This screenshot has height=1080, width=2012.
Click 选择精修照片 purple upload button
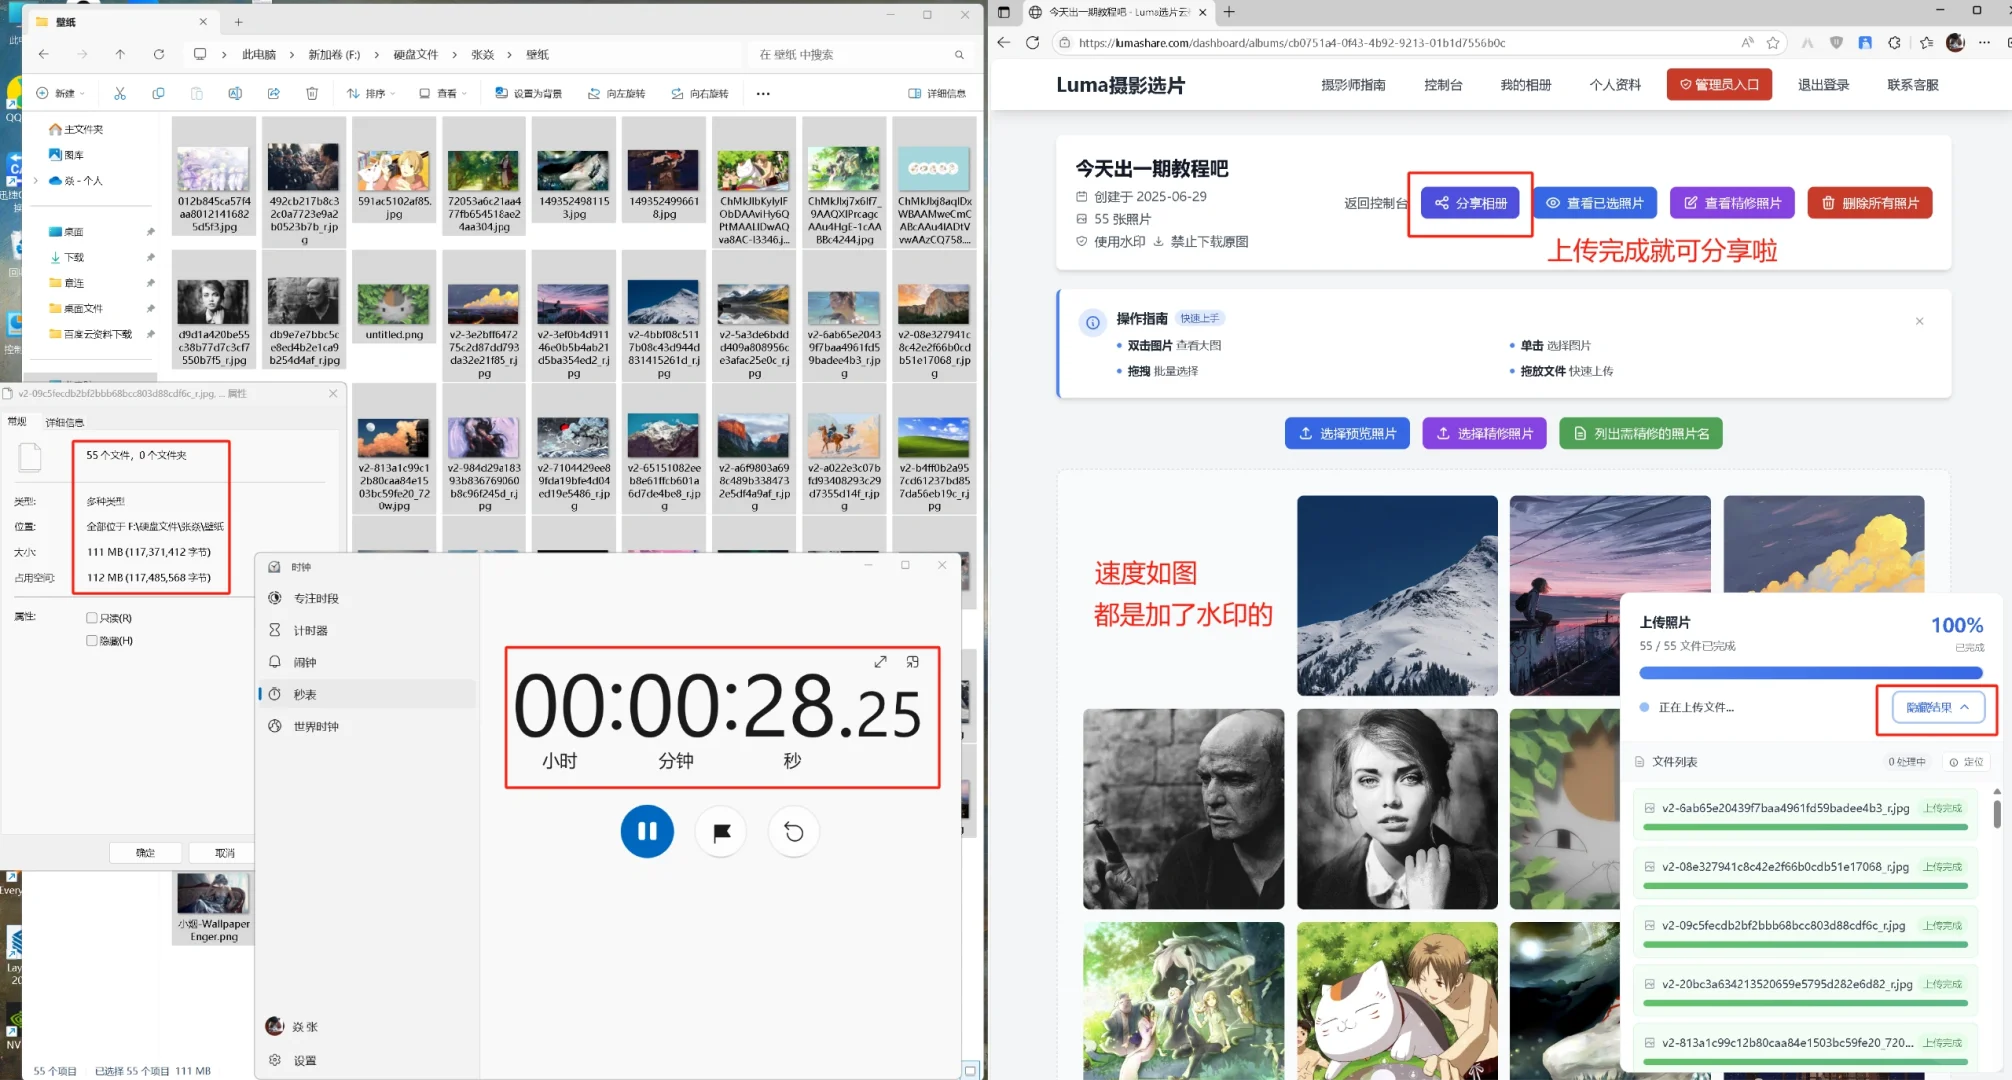point(1484,433)
